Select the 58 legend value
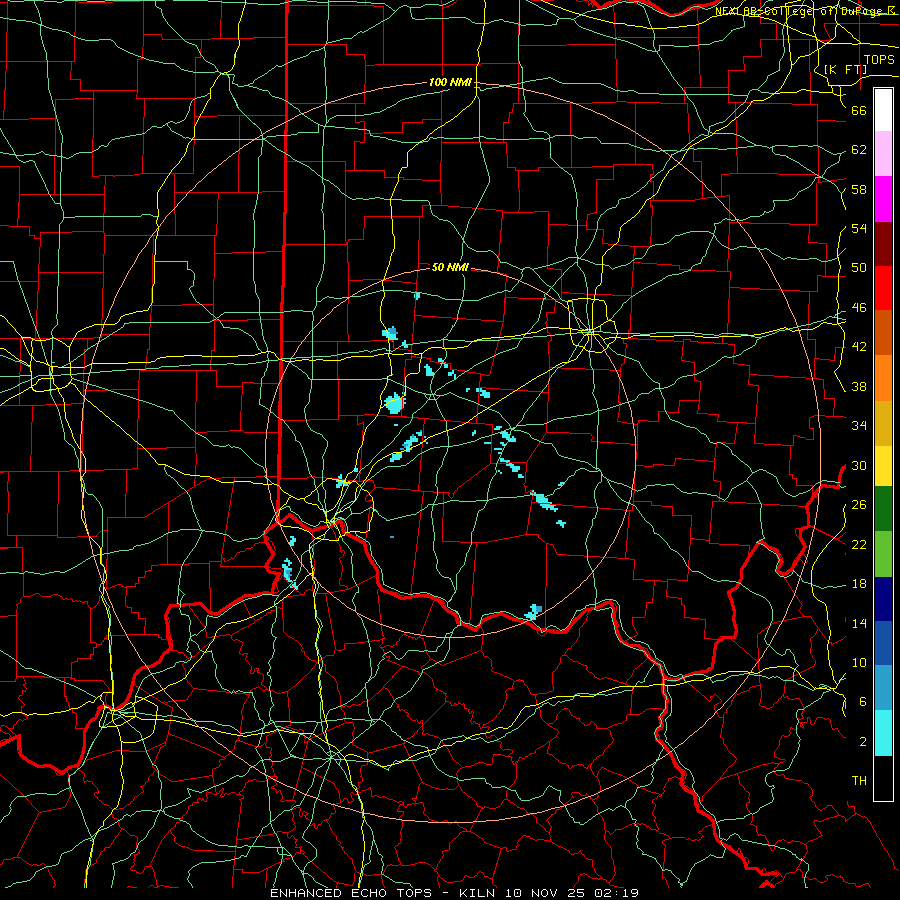This screenshot has height=900, width=900. click(859, 189)
